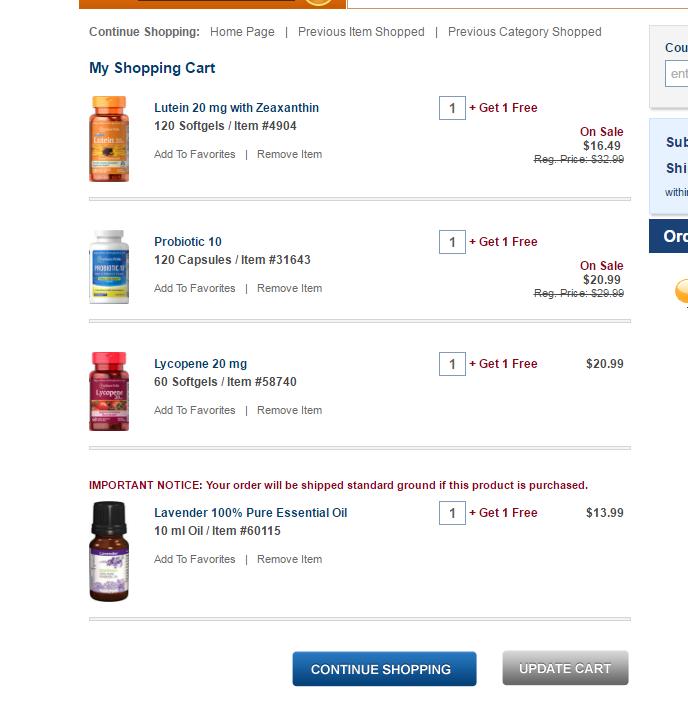
Task: Select the Probiotic 10 quantity field
Action: point(452,242)
